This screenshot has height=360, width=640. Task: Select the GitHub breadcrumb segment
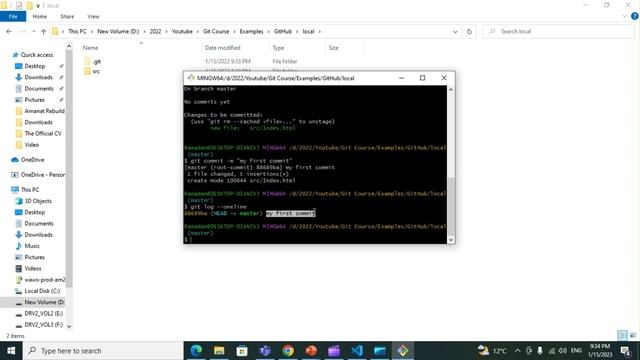coord(283,31)
